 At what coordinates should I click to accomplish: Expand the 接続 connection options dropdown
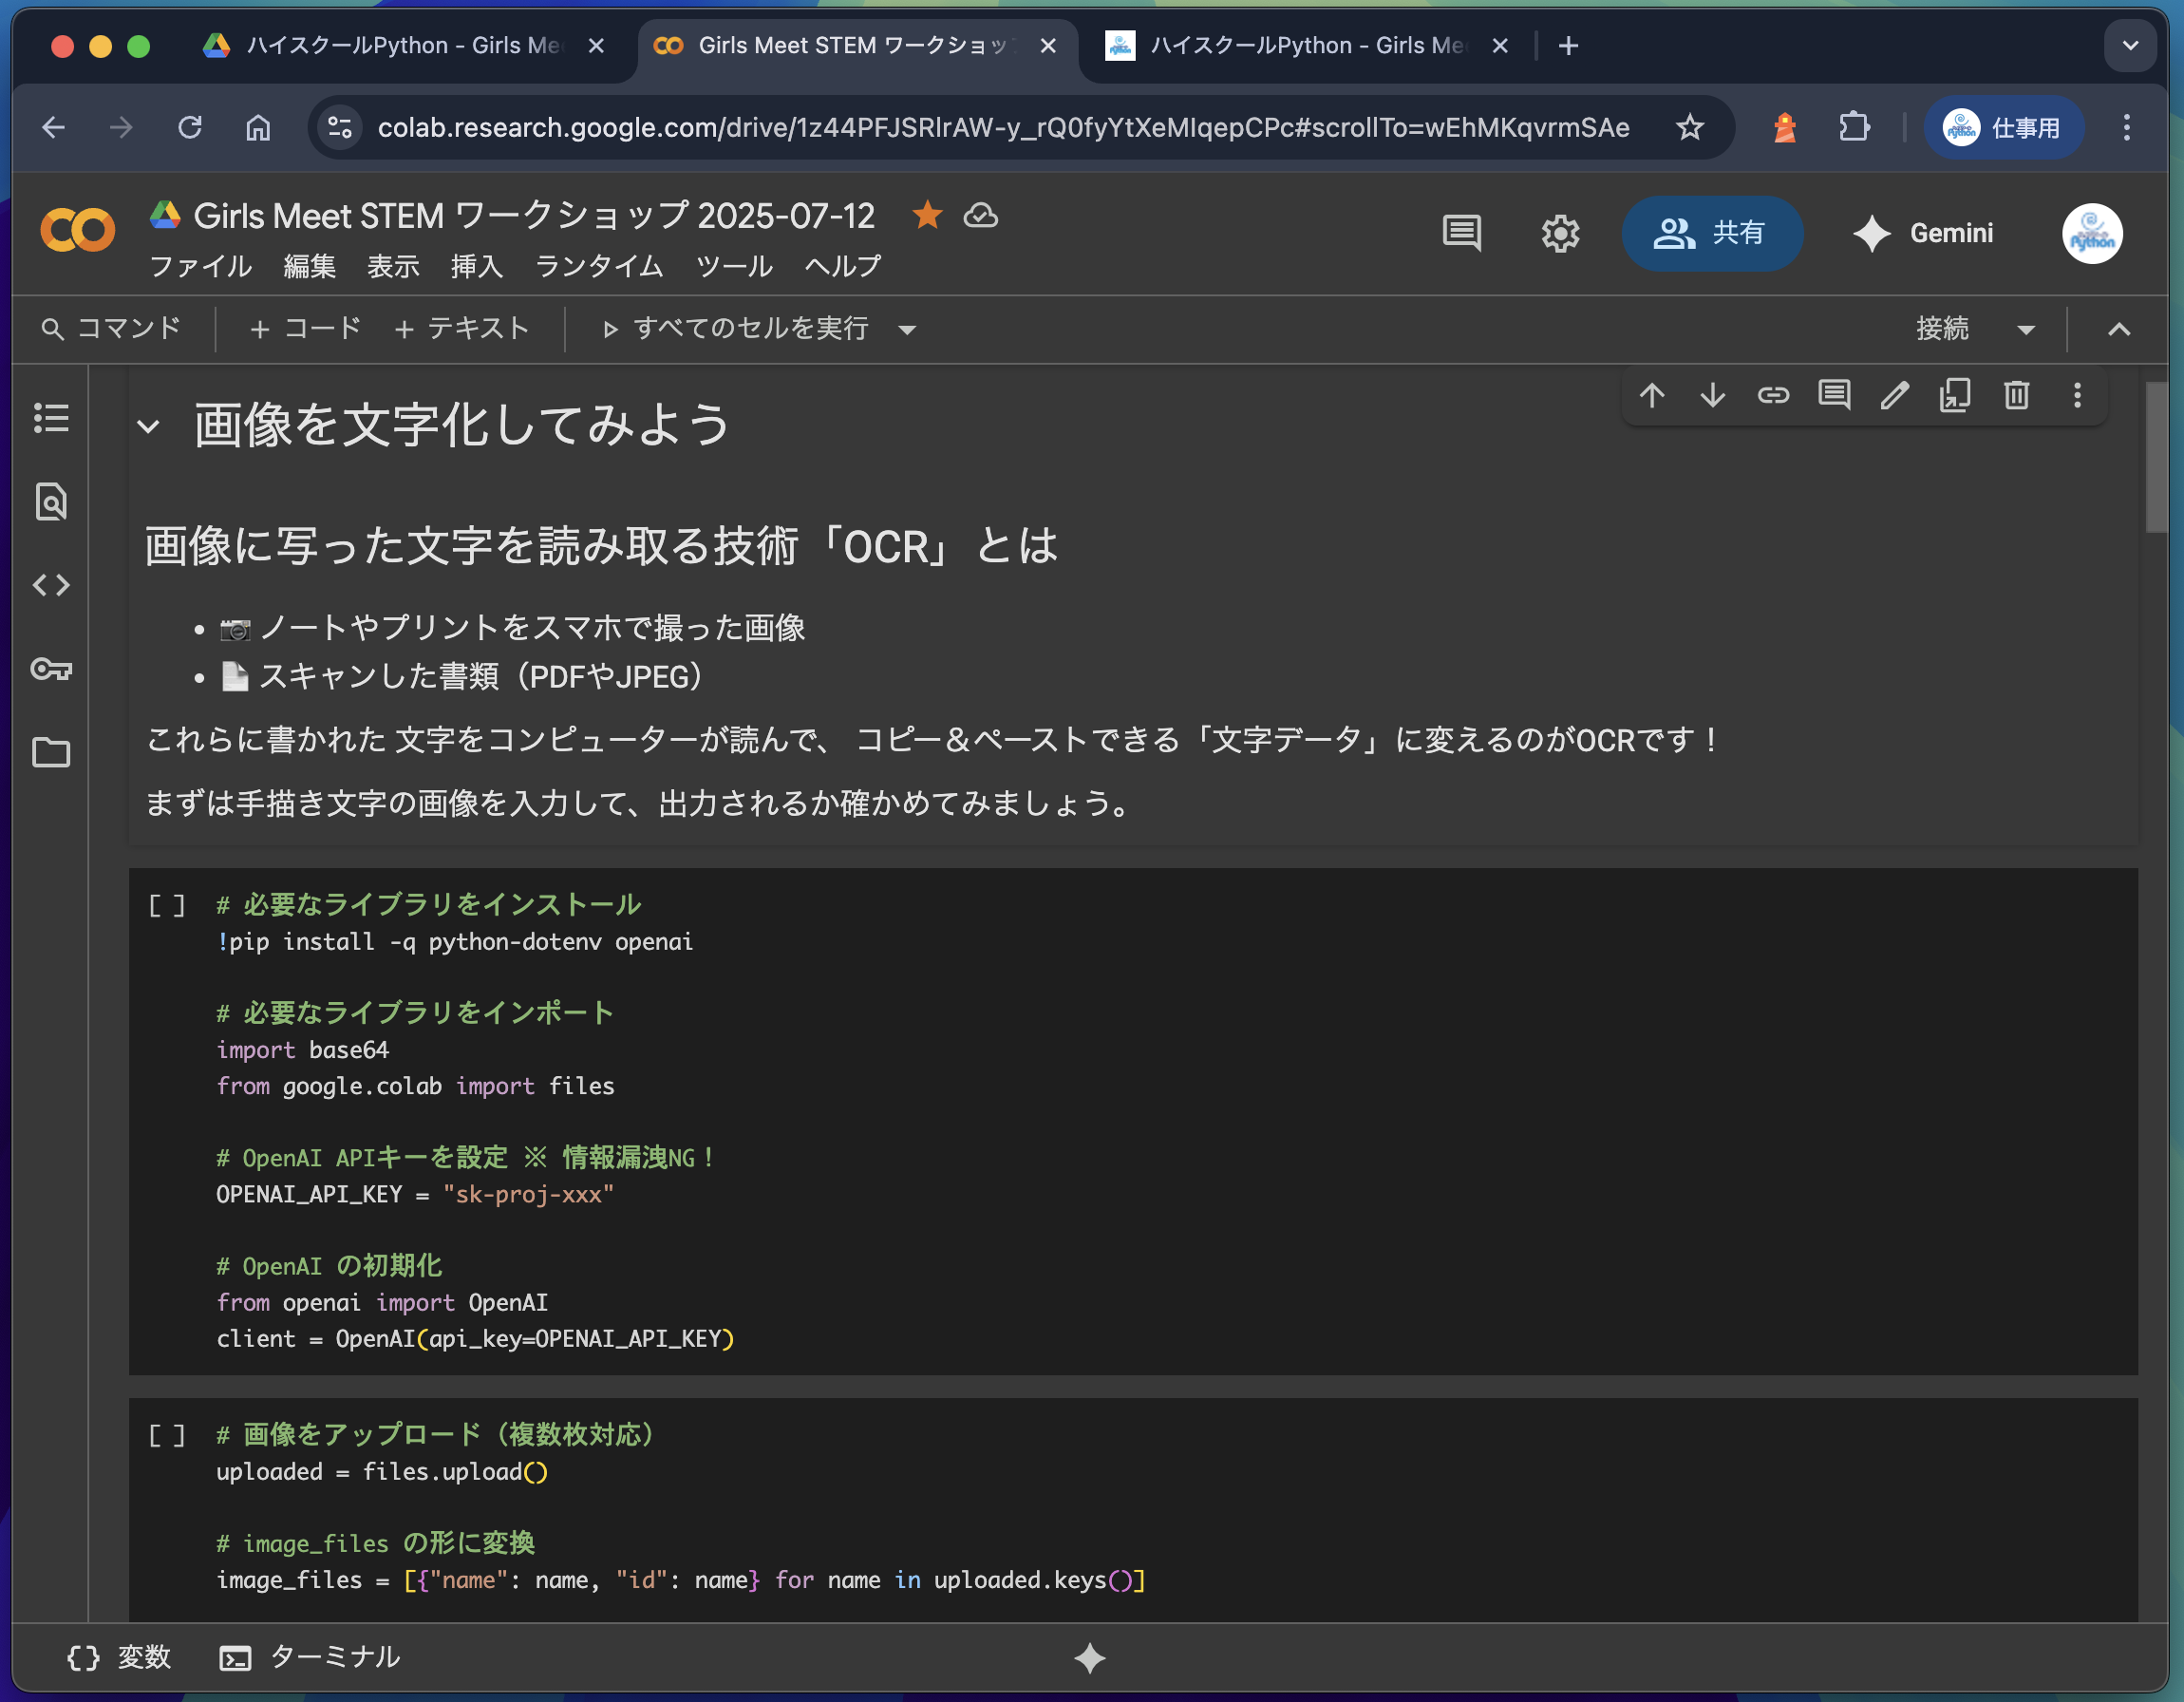point(2026,330)
